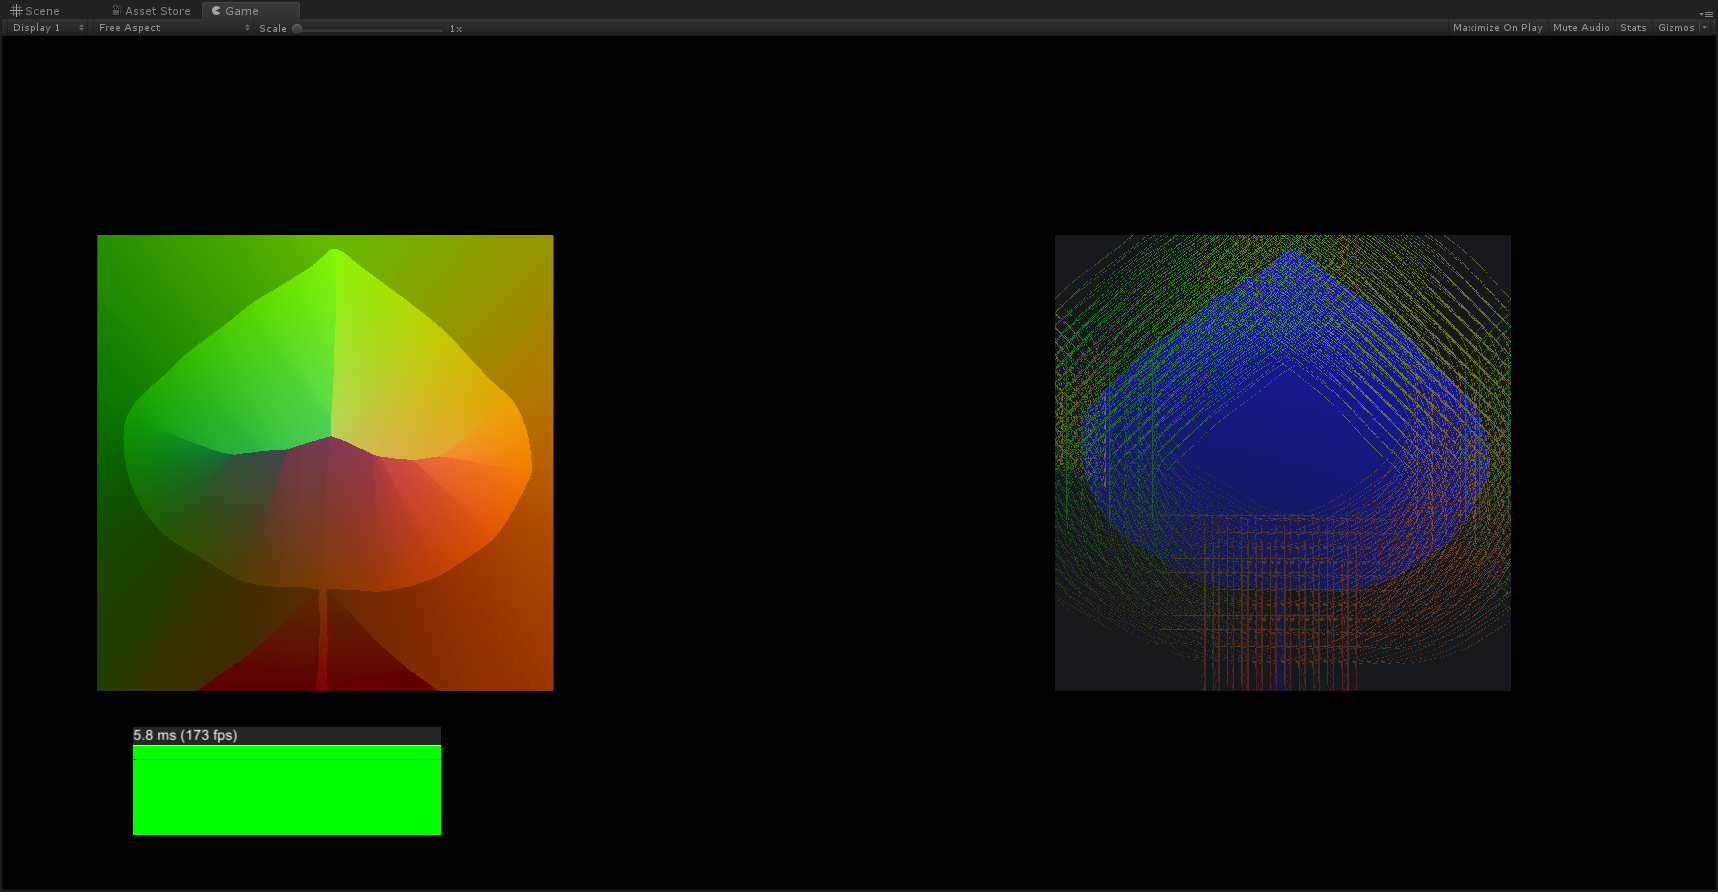Click the 5.8 ms fps counter label

coord(185,735)
